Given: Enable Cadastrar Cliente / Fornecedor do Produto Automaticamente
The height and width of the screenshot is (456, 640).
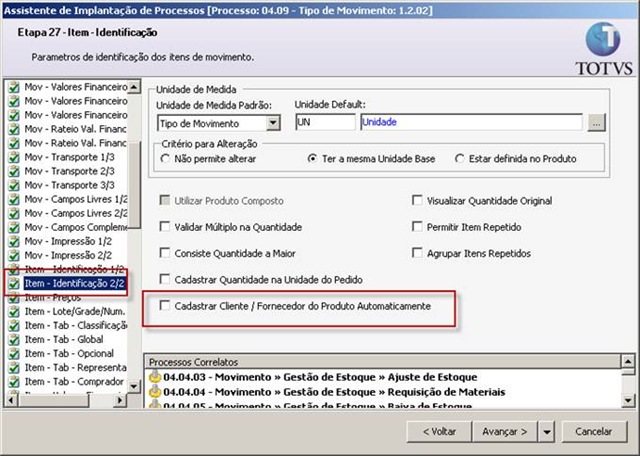Looking at the screenshot, I should 164,306.
